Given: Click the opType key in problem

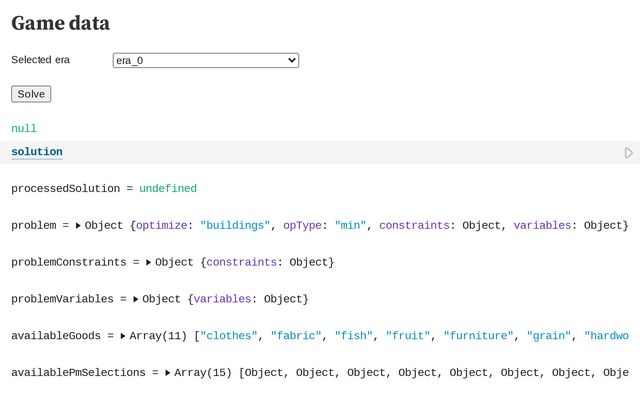Looking at the screenshot, I should [303, 226].
